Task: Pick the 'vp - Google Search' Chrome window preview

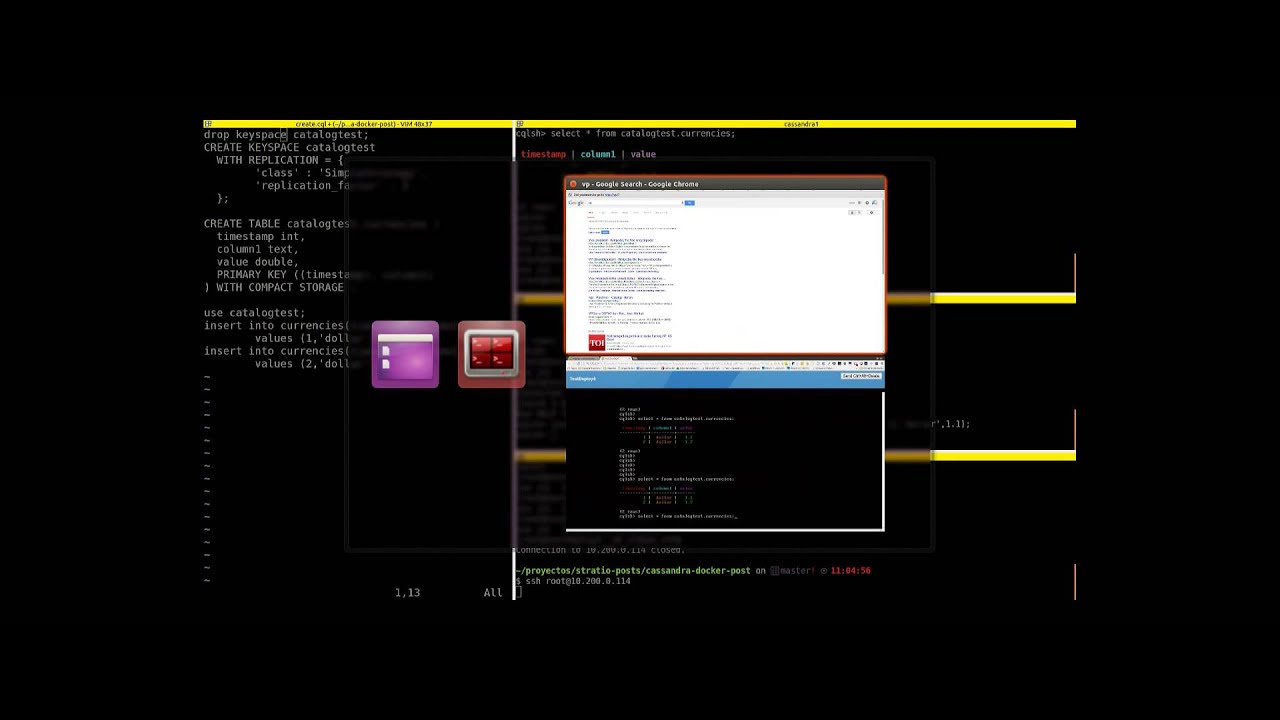Action: point(725,265)
